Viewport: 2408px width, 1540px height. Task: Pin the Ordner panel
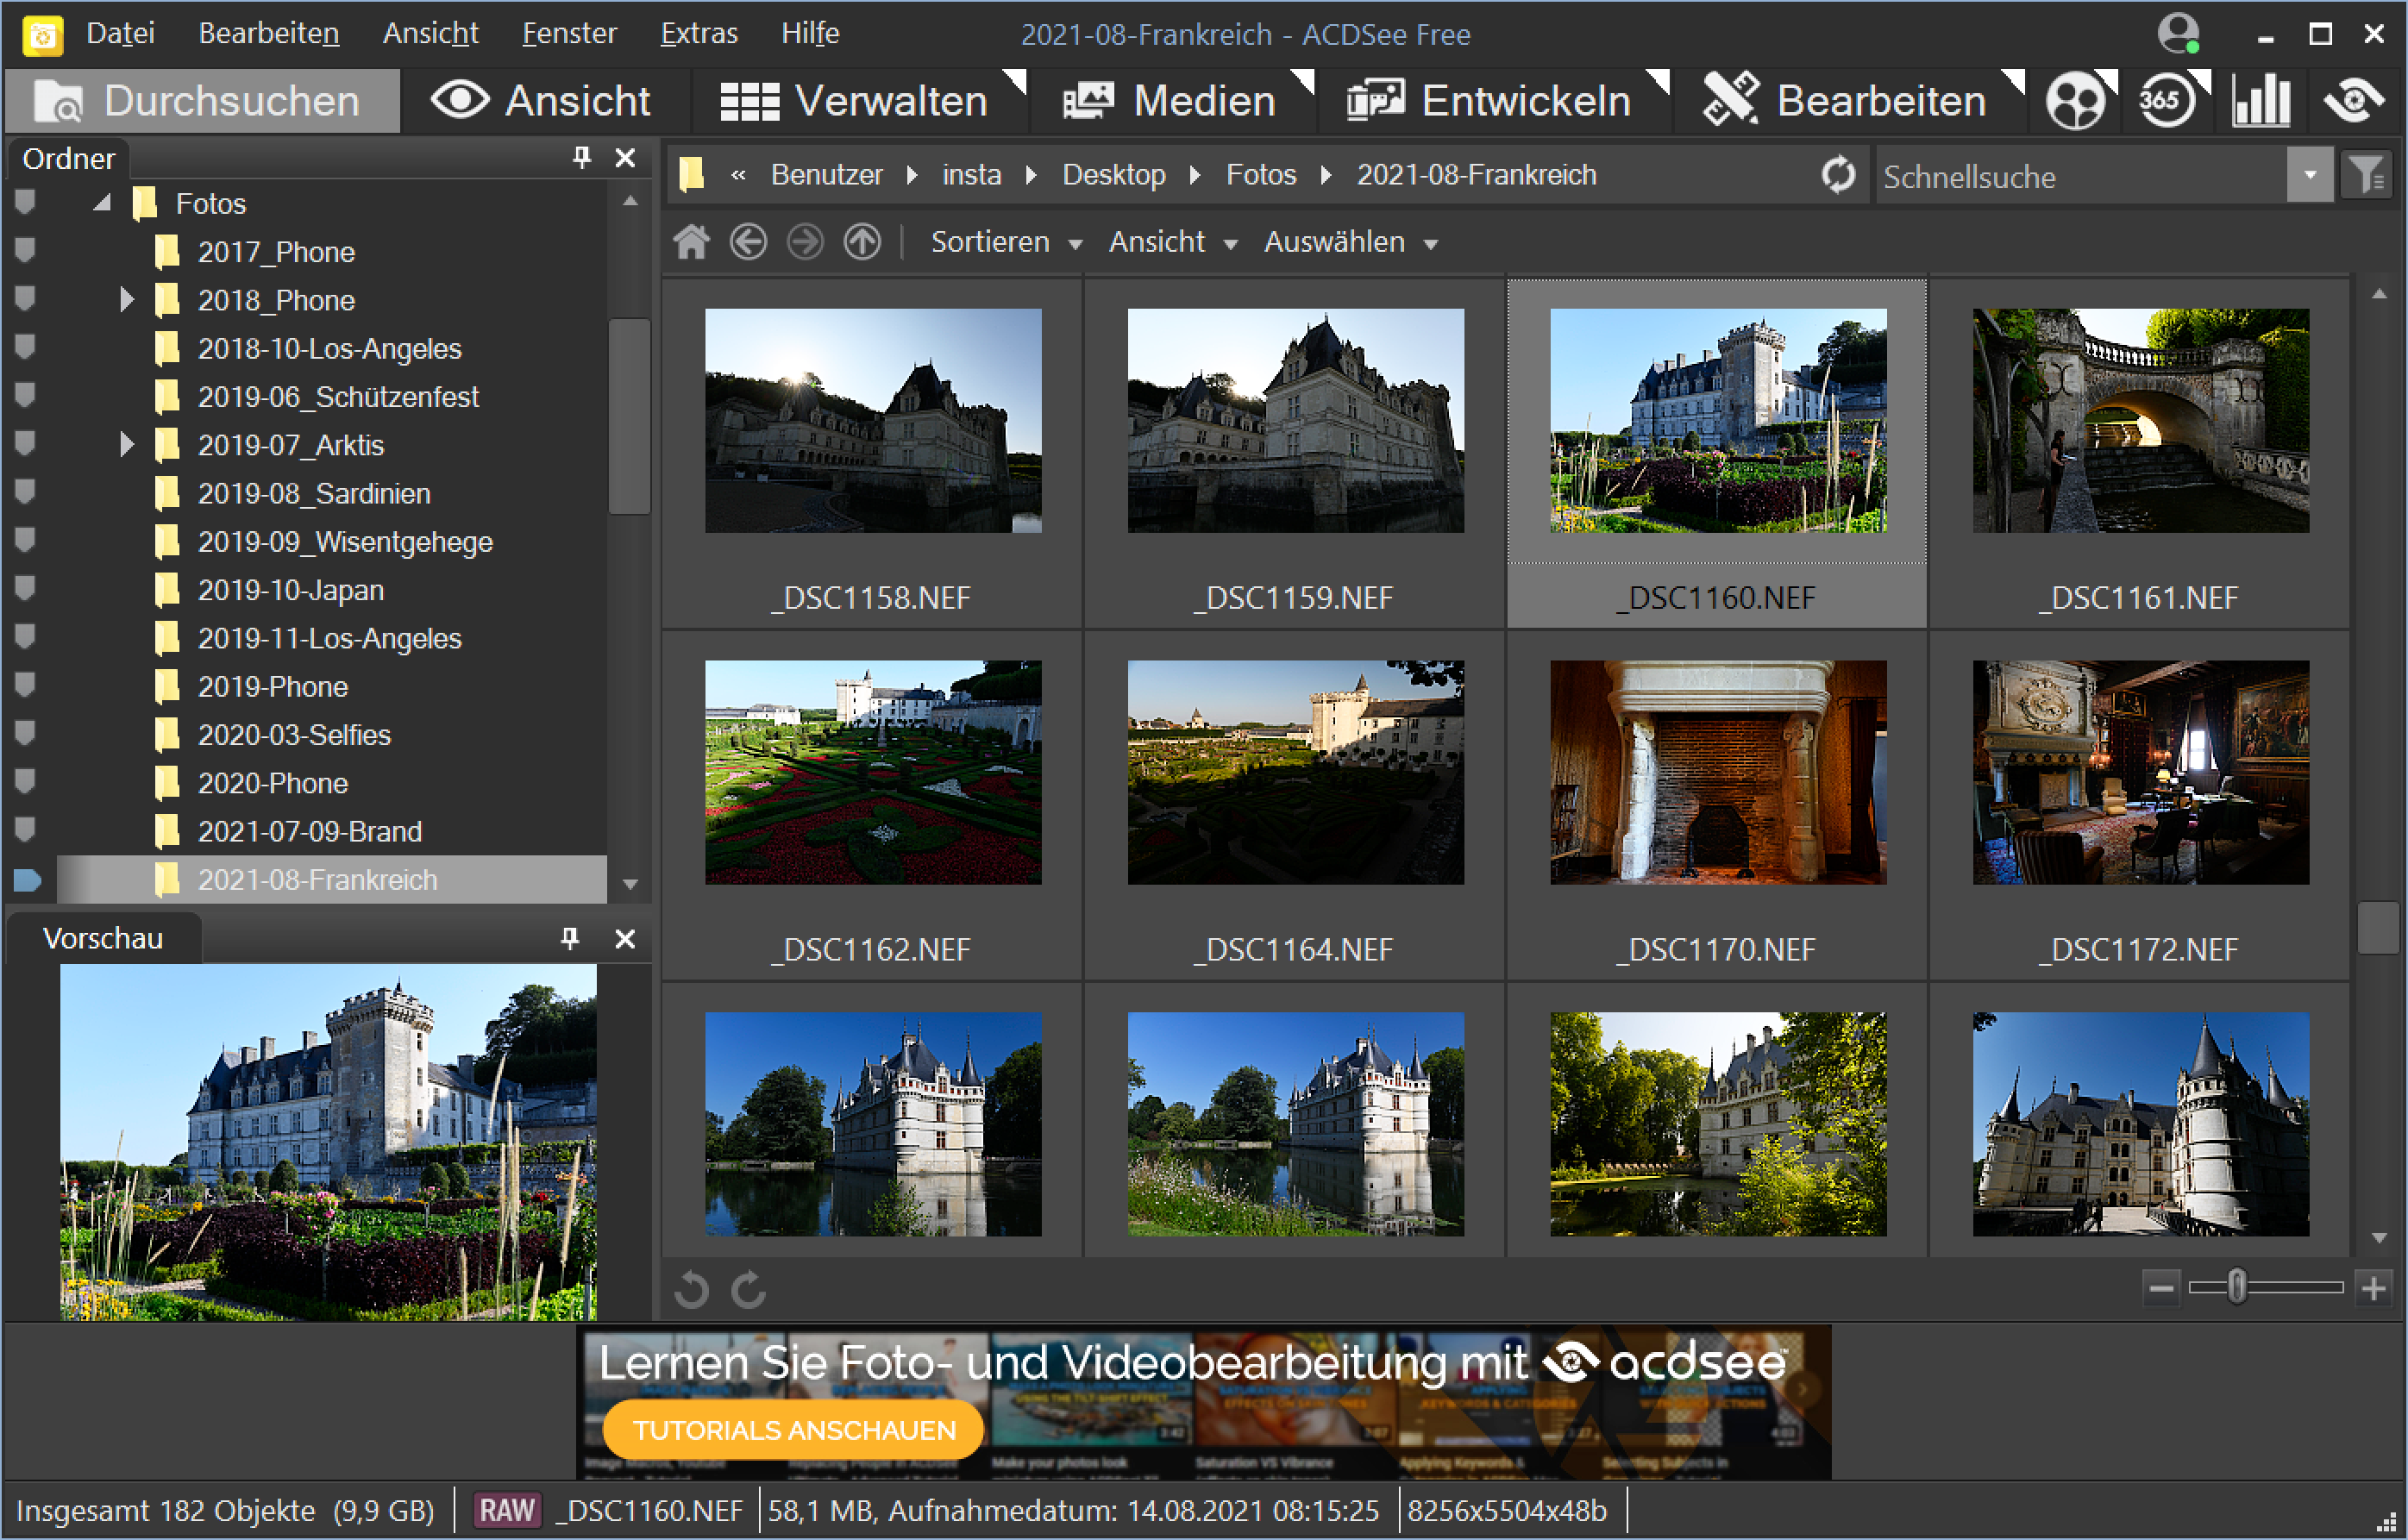[x=581, y=157]
